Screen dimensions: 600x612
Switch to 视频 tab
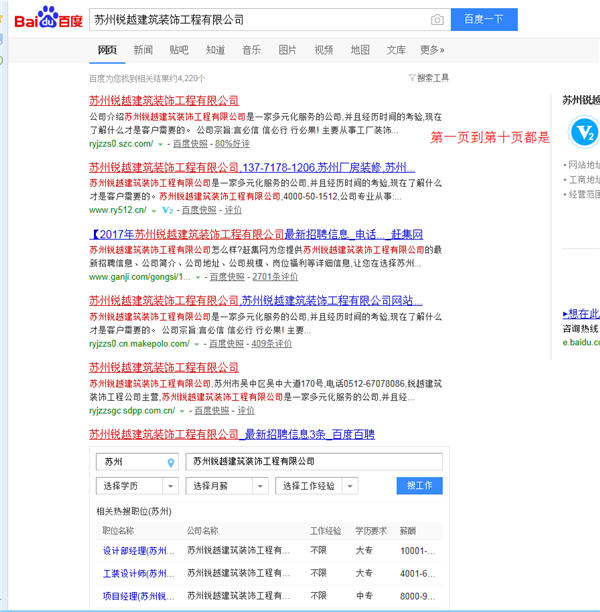(x=324, y=50)
